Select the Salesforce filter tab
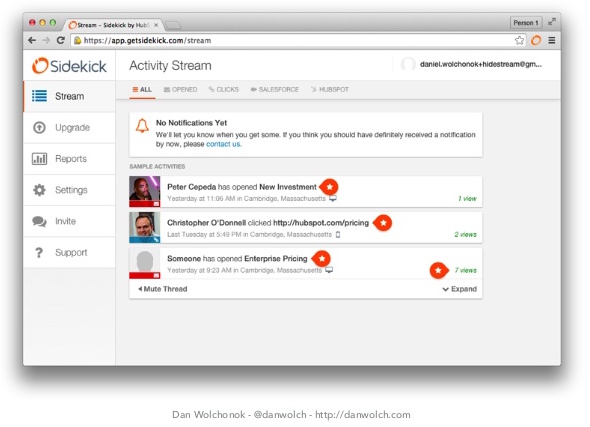590x427 pixels. click(x=275, y=90)
